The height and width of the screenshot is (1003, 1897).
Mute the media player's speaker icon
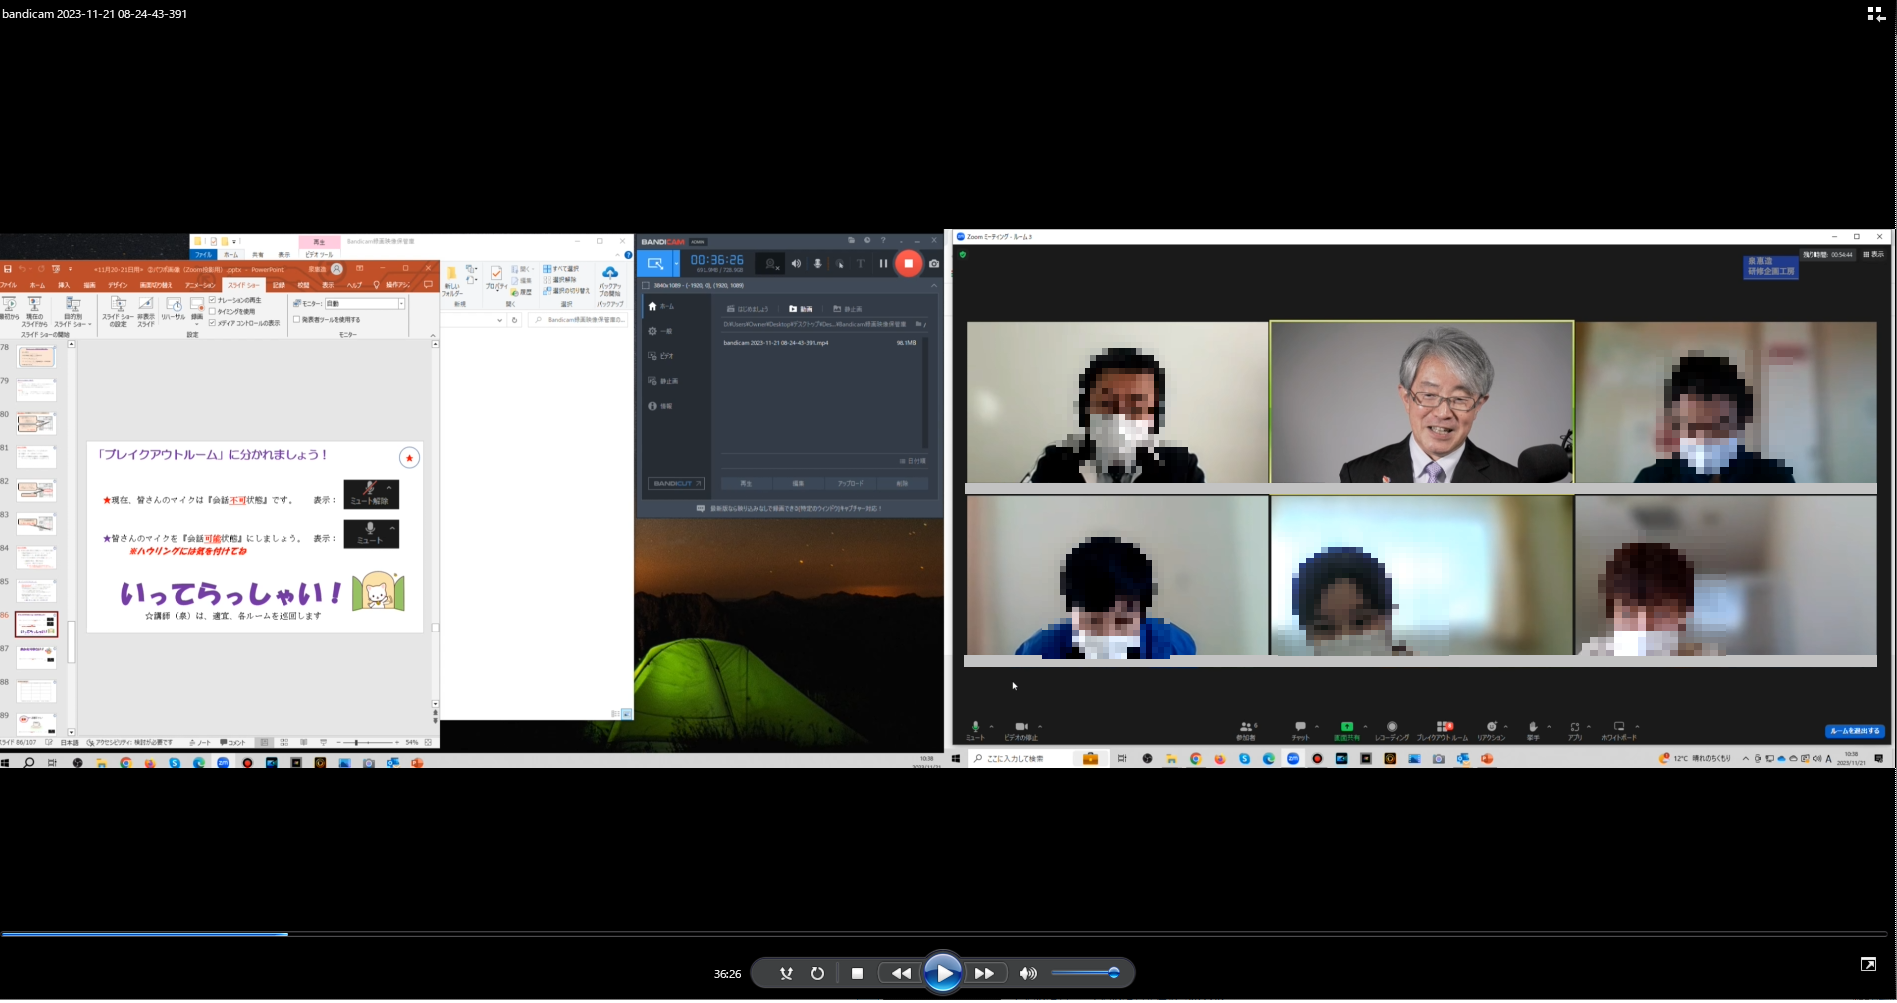click(1028, 973)
